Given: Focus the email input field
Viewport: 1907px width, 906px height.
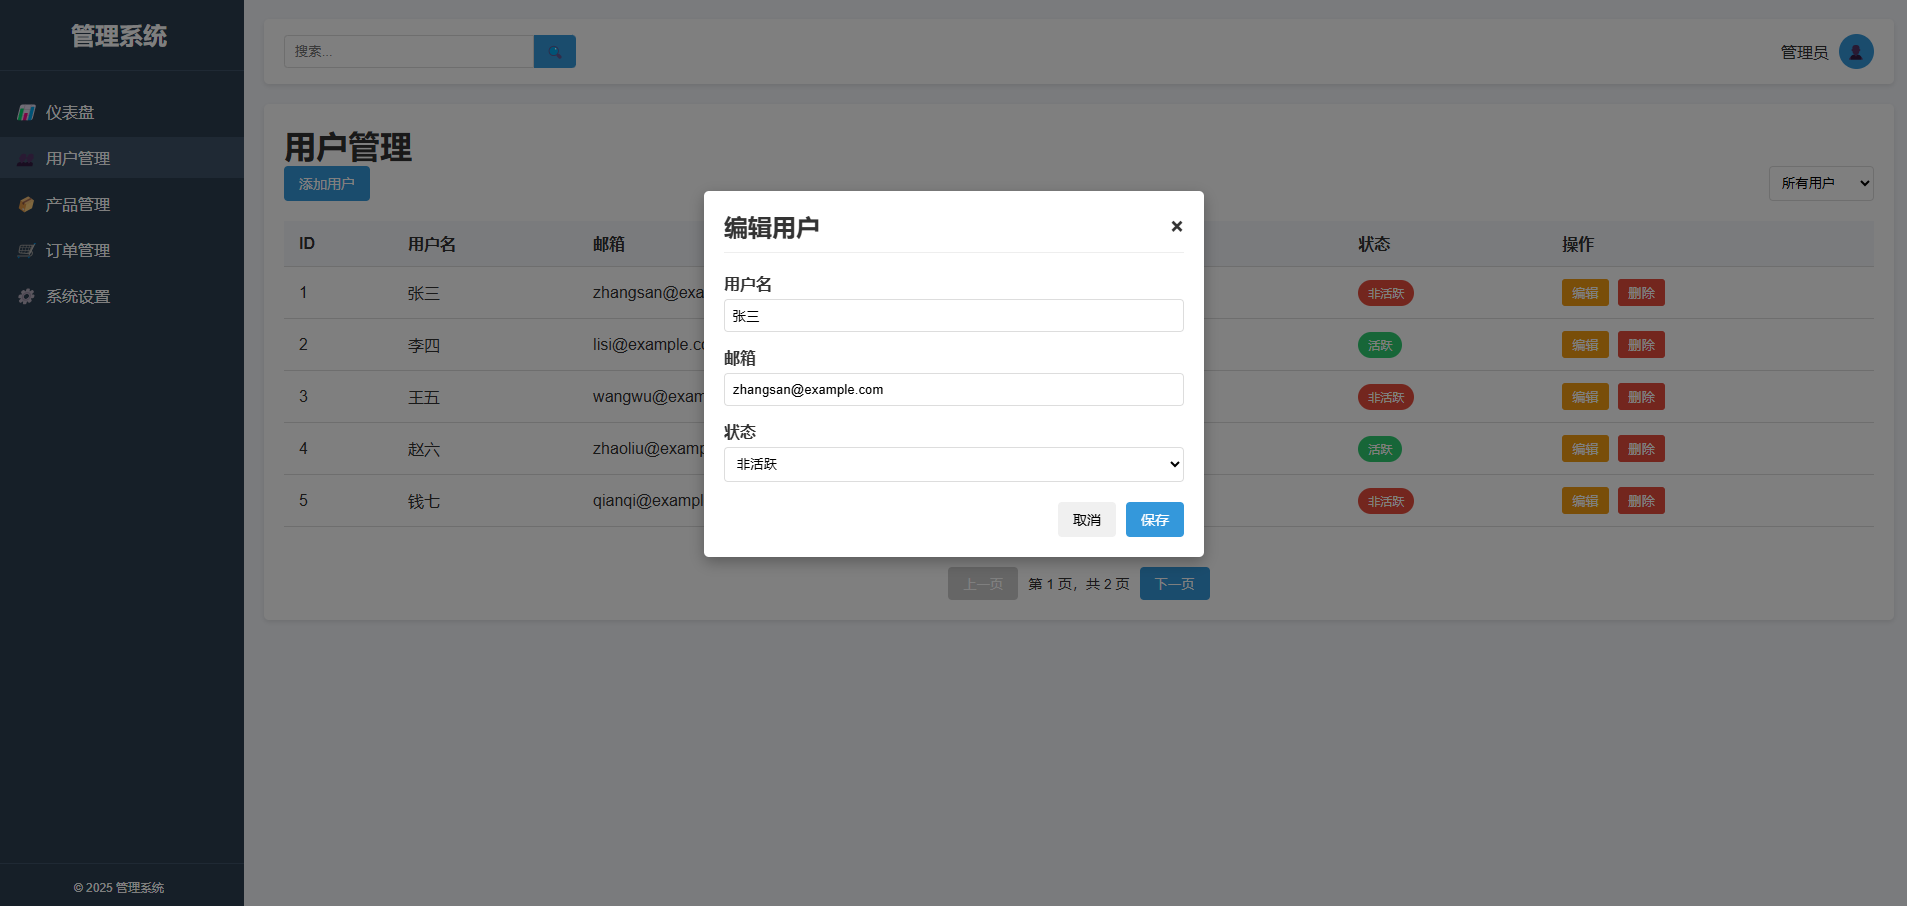Looking at the screenshot, I should pos(953,390).
